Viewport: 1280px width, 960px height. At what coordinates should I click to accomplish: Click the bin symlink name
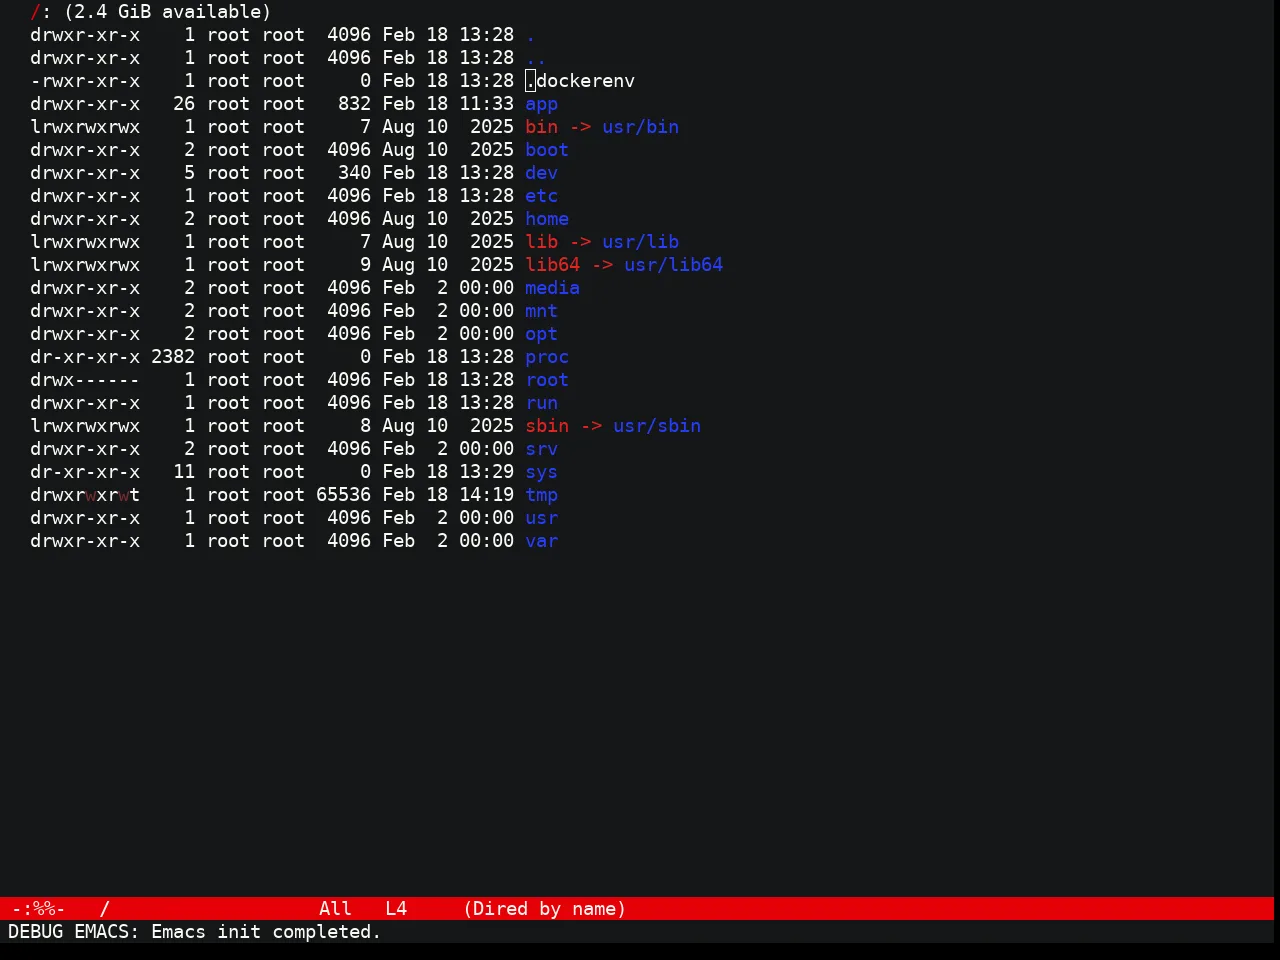pyautogui.click(x=541, y=127)
